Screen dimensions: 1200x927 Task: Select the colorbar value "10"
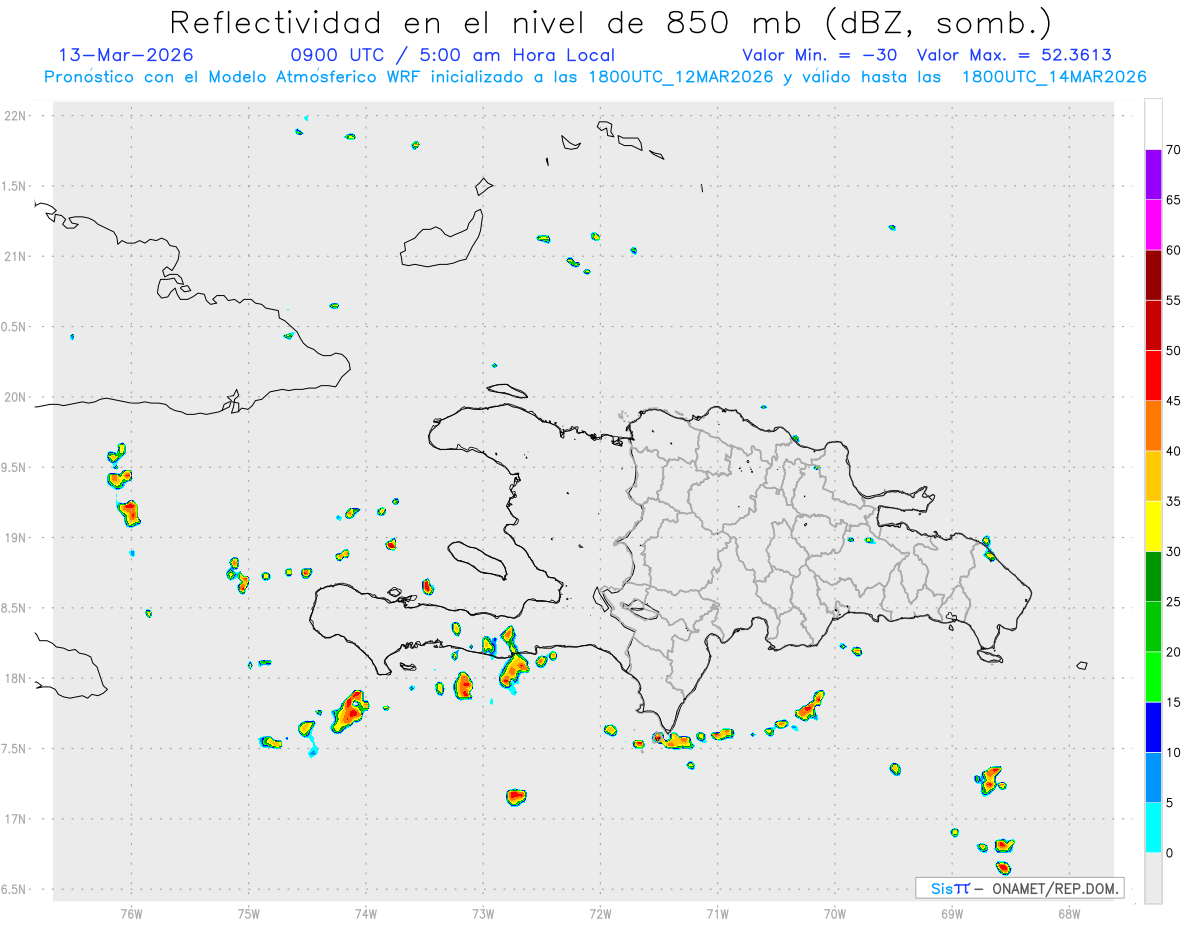pyautogui.click(x=1174, y=752)
